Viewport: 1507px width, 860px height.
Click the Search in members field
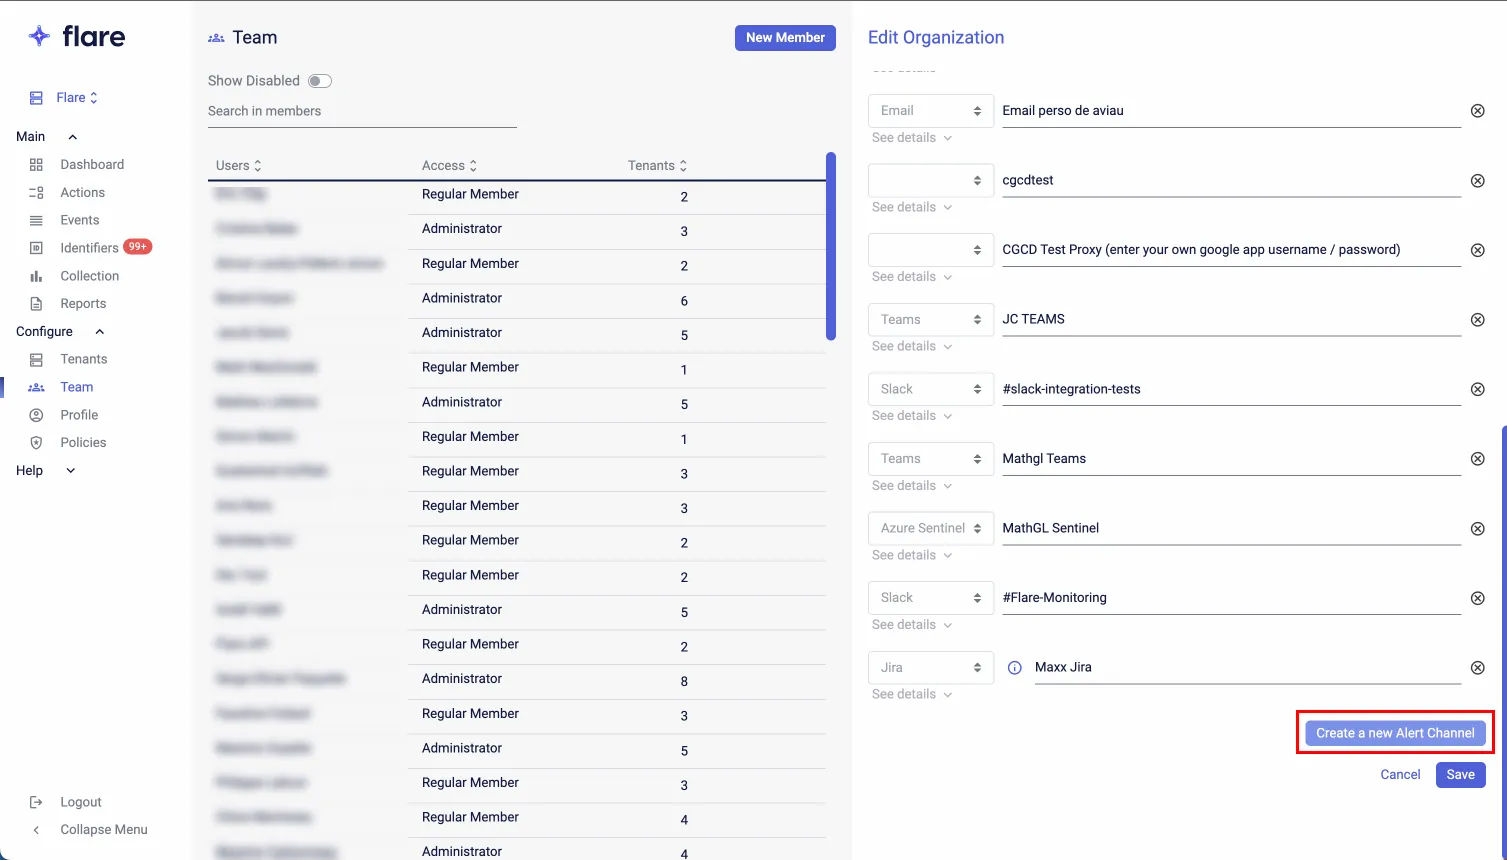coord(362,112)
